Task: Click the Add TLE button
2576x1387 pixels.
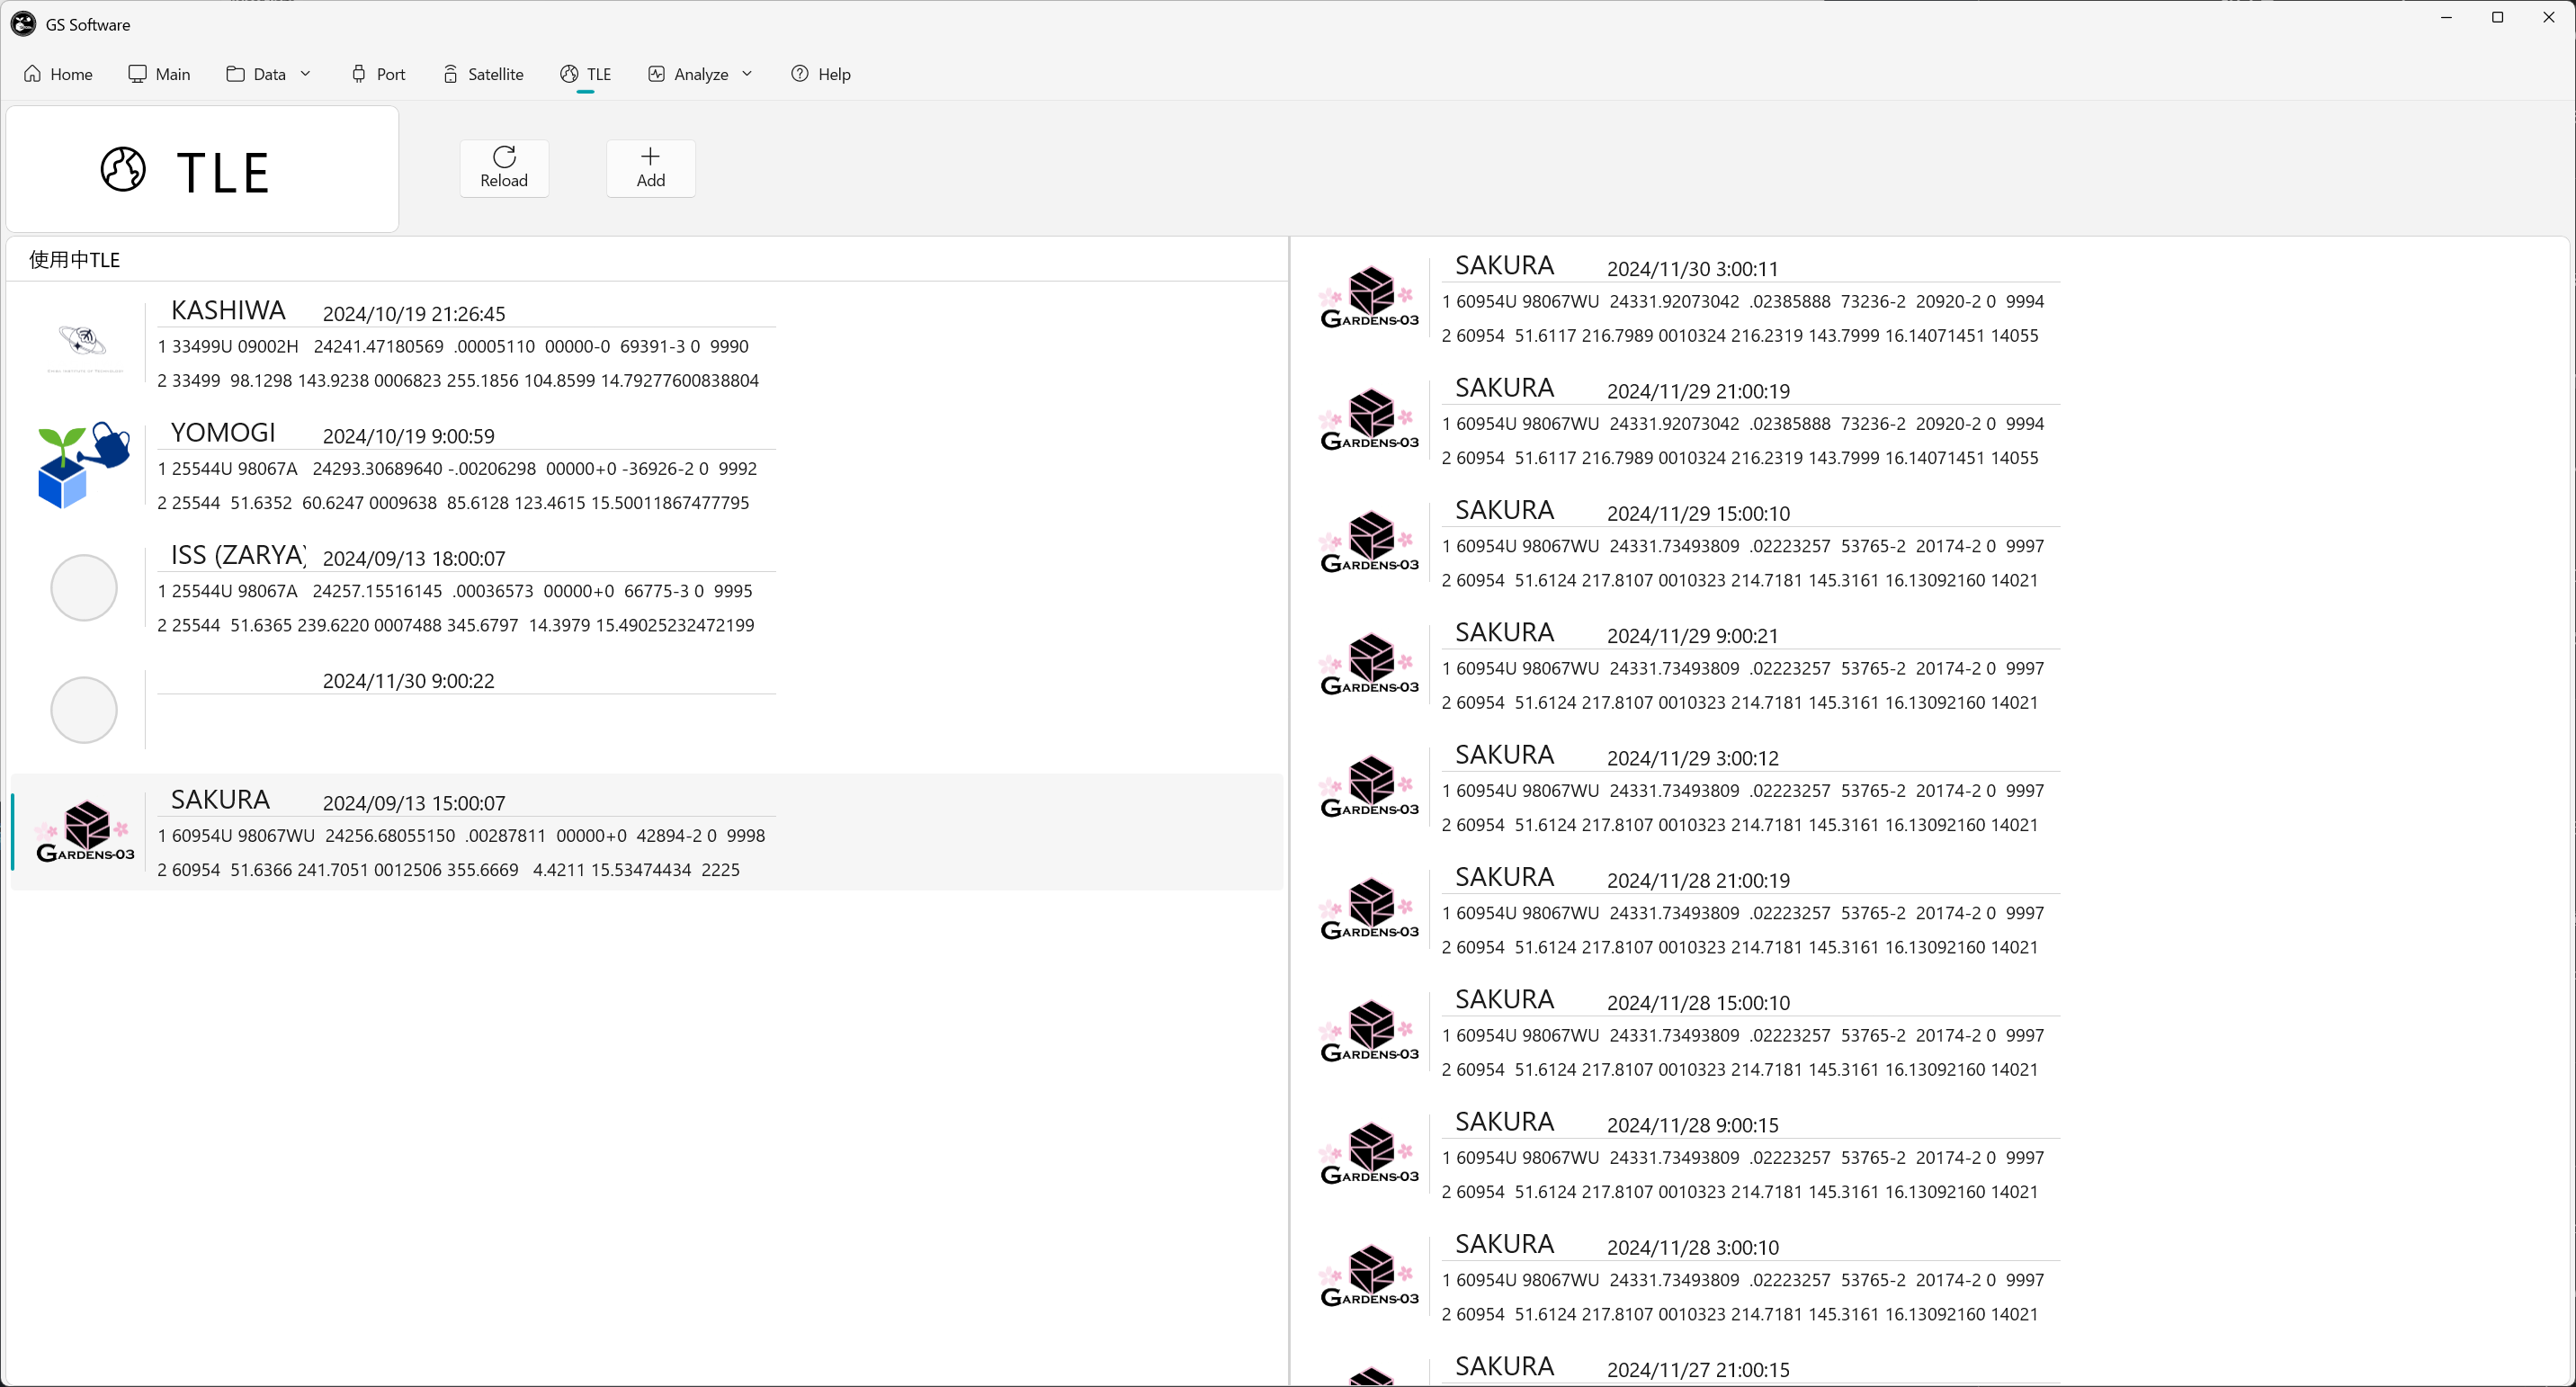Action: click(650, 168)
